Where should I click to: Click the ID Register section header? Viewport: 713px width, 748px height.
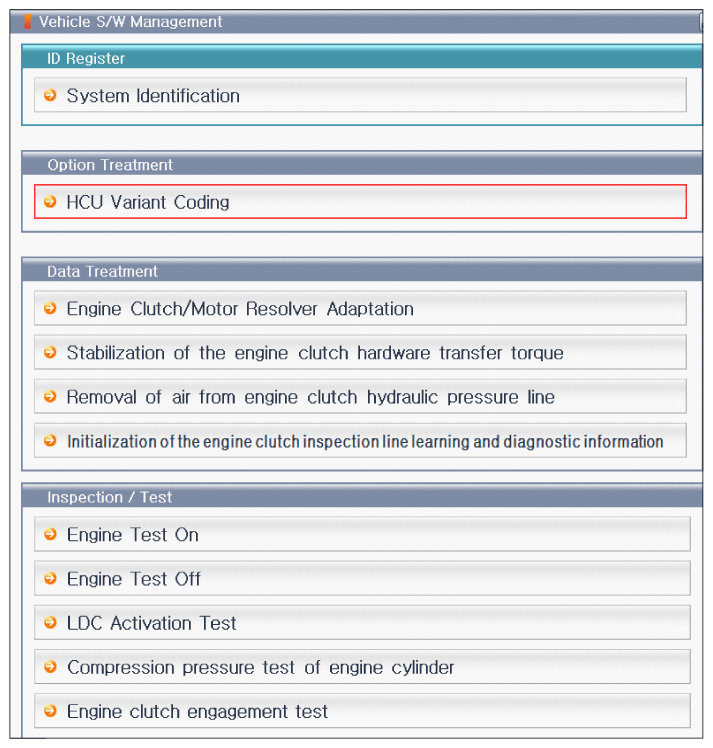coord(362,58)
